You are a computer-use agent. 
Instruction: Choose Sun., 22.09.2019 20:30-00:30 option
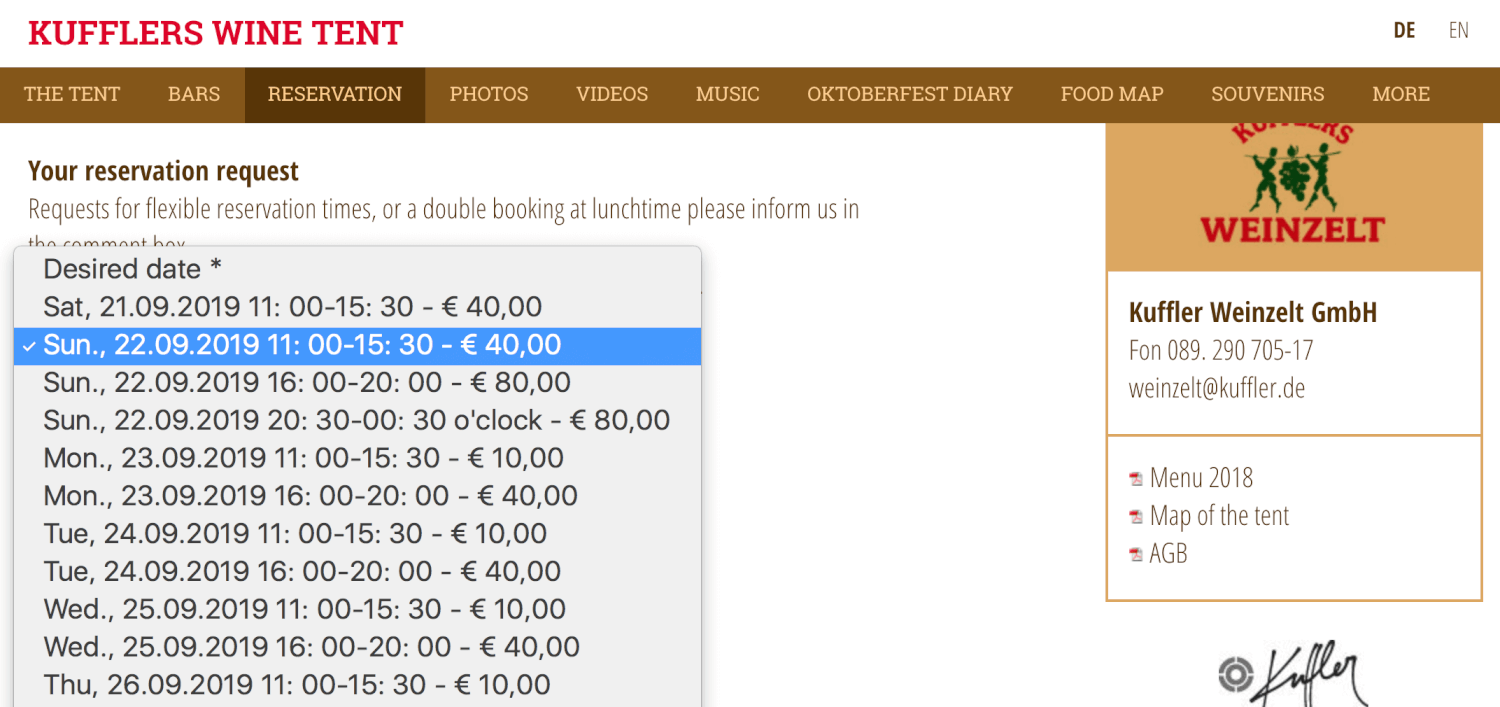357,421
